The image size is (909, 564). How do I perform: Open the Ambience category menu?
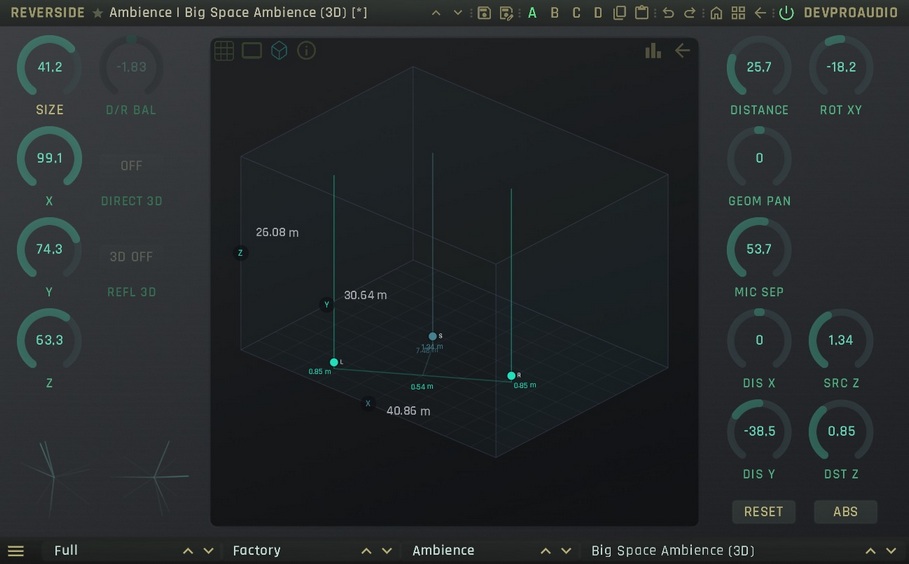[443, 551]
